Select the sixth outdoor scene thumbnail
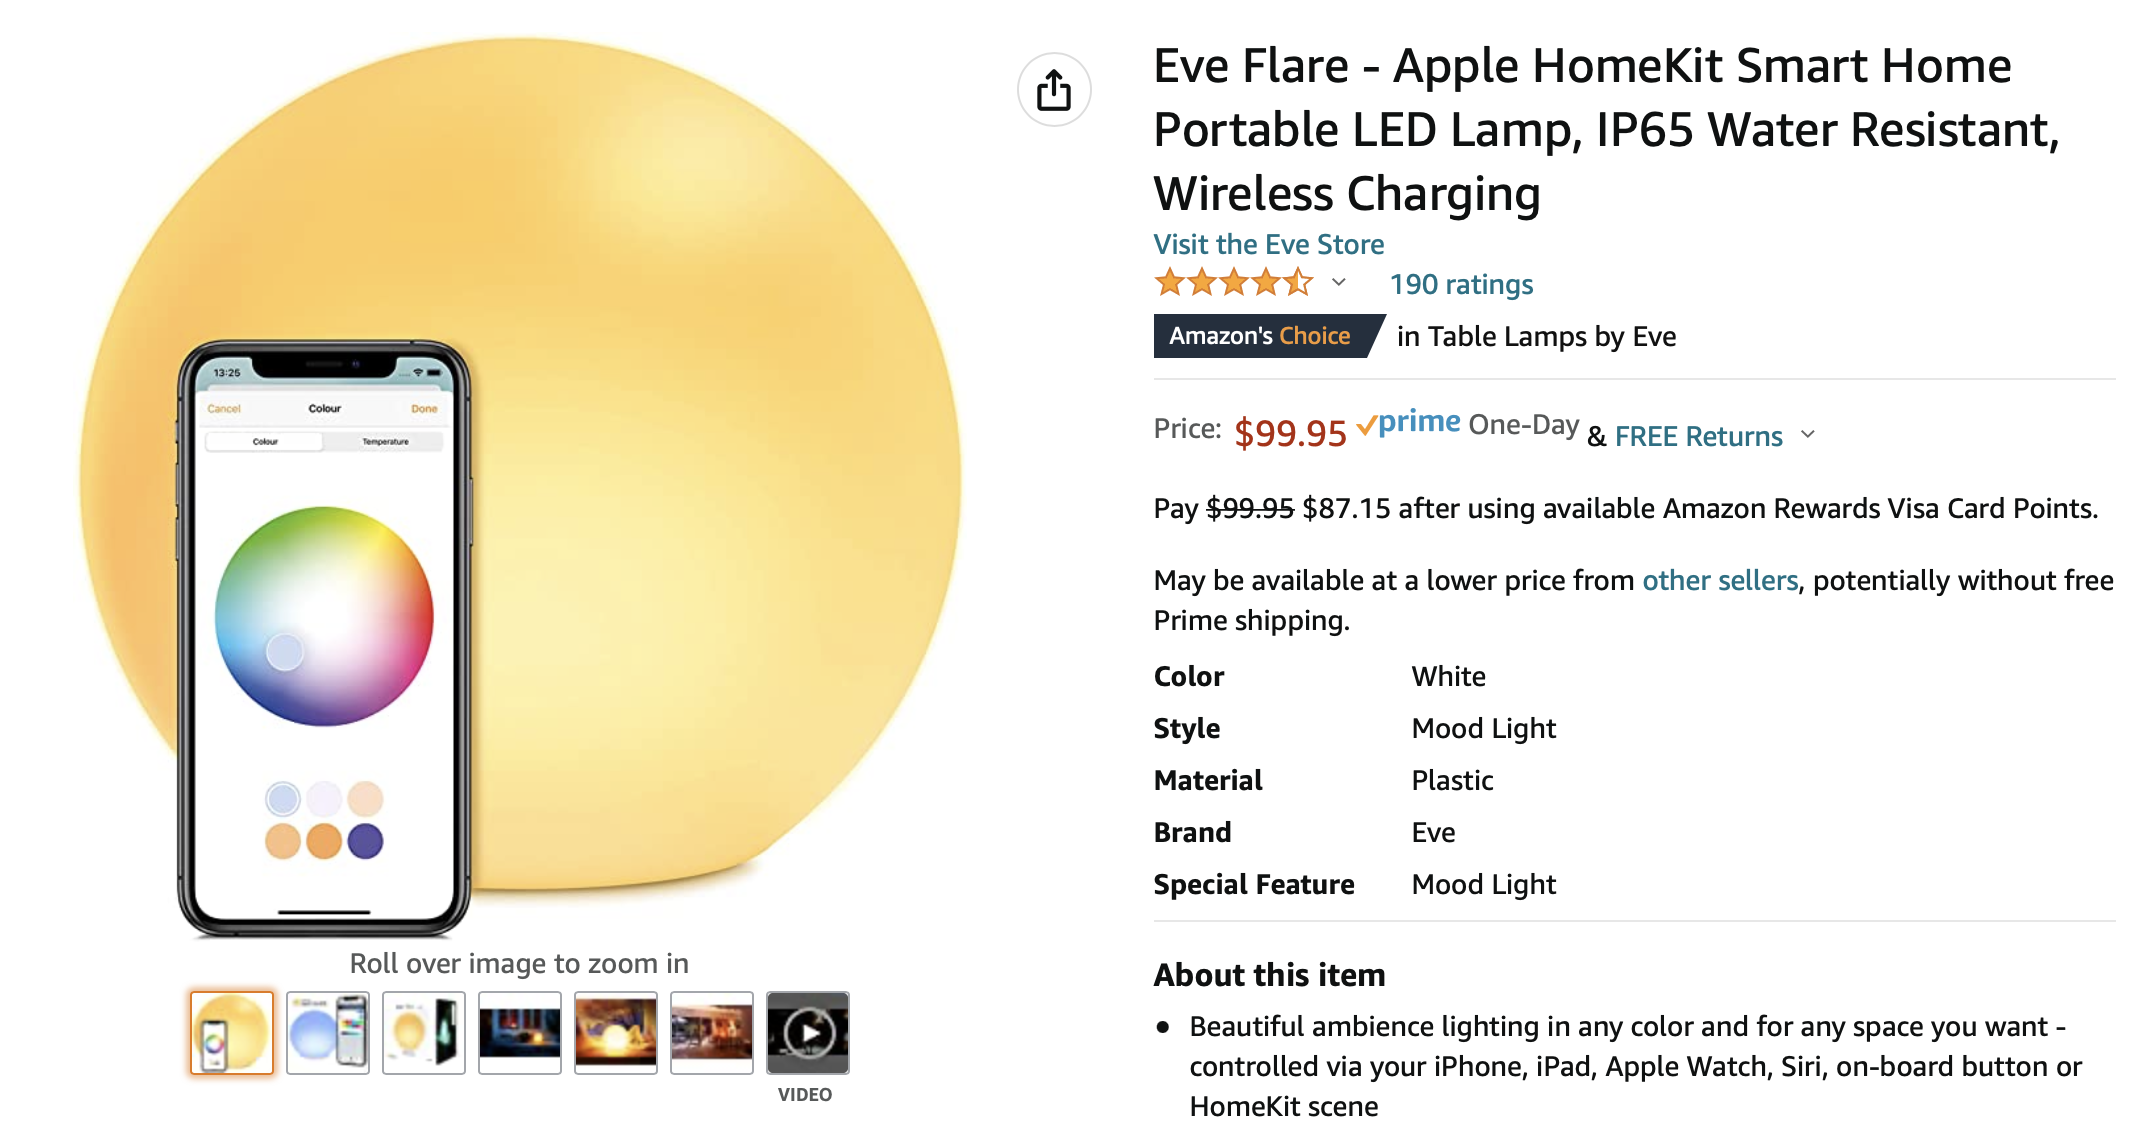2142x1126 pixels. tap(712, 1033)
